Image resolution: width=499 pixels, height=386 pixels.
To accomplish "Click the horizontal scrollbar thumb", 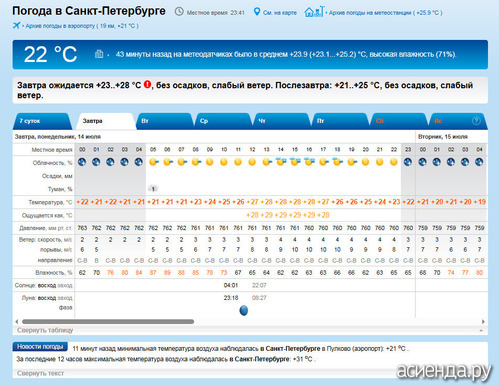I will click(x=108, y=322).
